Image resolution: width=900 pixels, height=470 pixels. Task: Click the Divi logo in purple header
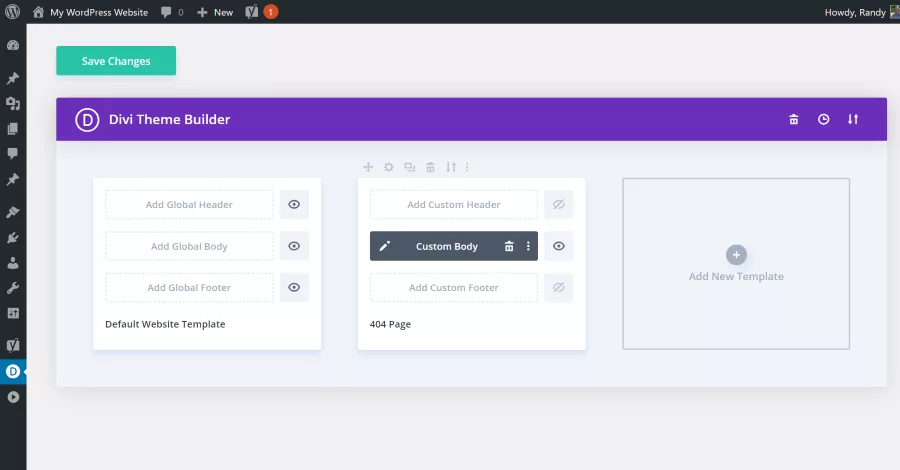coord(87,119)
